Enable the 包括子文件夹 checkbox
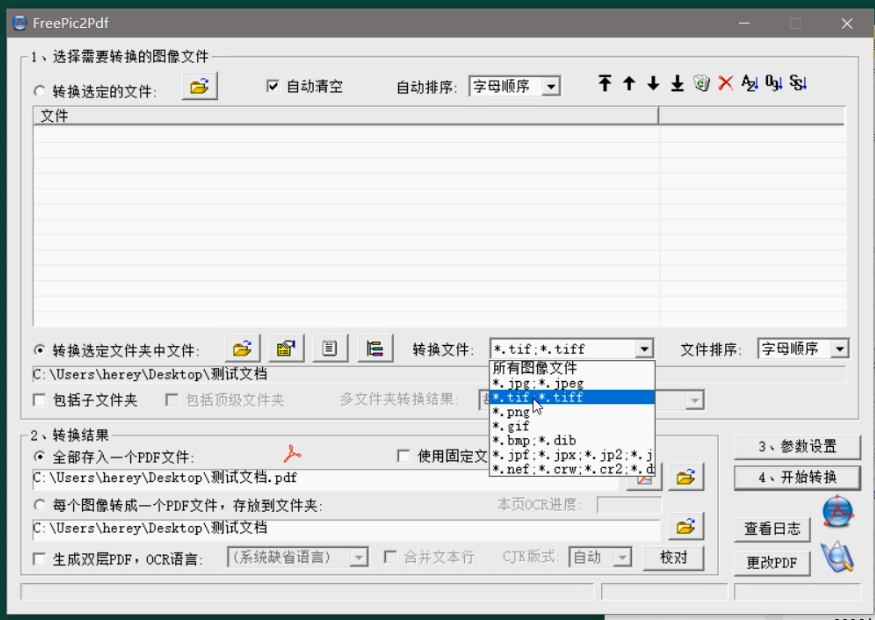Image resolution: width=875 pixels, height=620 pixels. pos(40,400)
